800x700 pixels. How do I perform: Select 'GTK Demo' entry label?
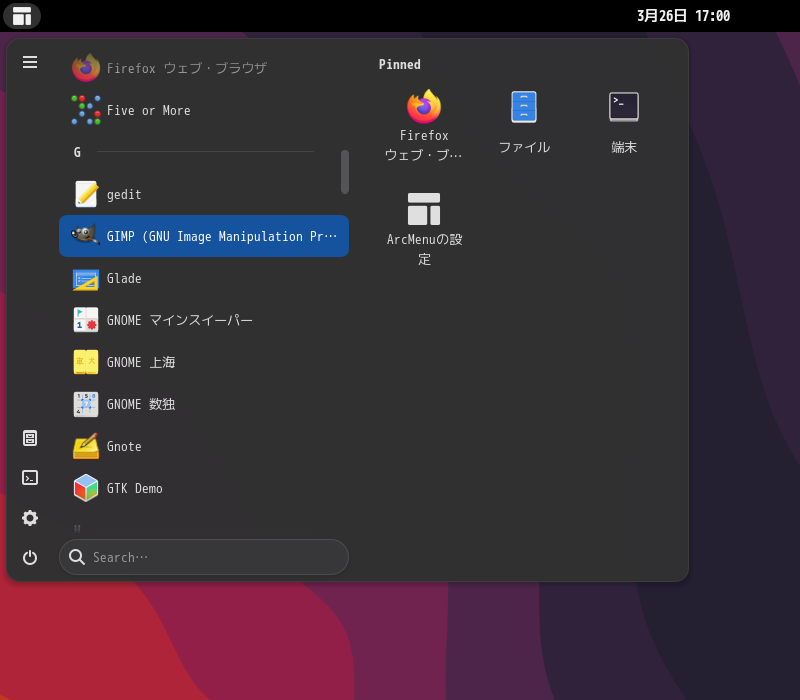[135, 488]
